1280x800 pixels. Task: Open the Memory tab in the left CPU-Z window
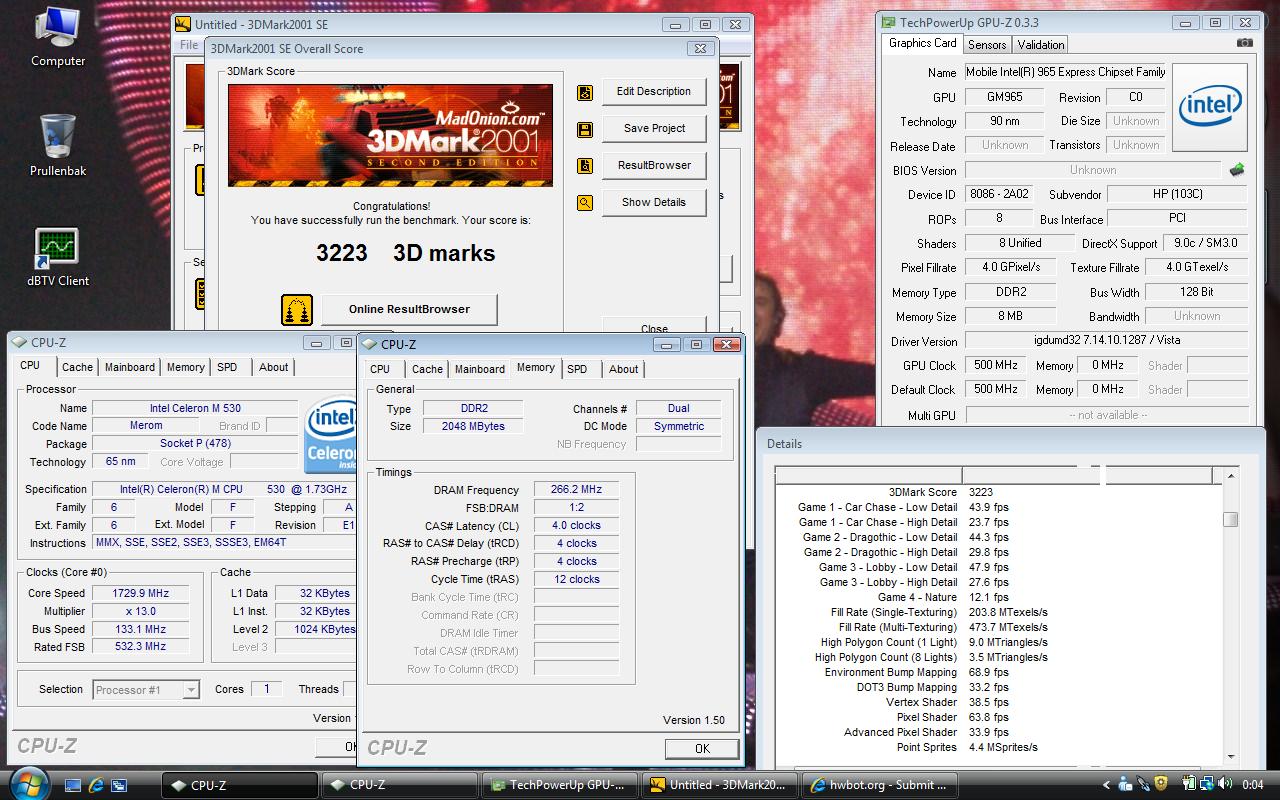tap(186, 367)
